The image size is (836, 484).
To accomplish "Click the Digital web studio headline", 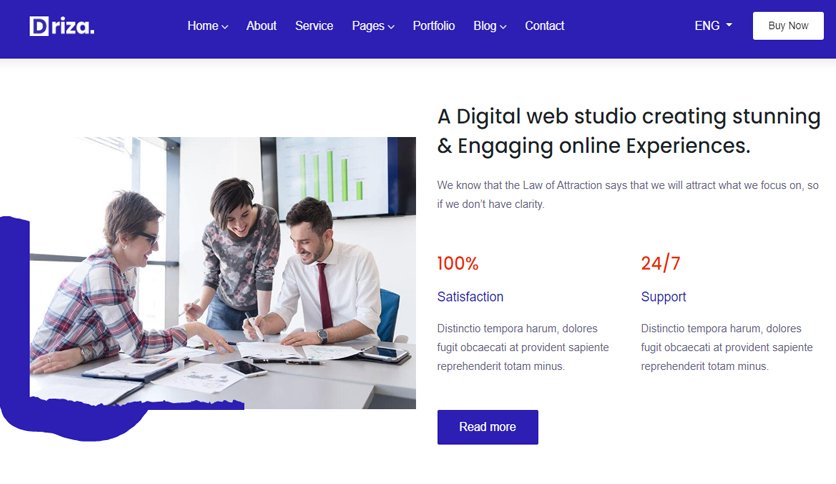I will pyautogui.click(x=629, y=131).
